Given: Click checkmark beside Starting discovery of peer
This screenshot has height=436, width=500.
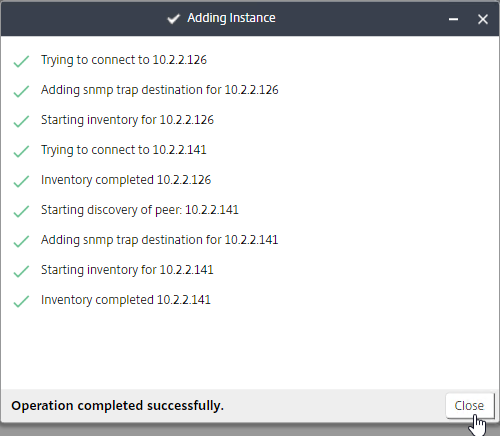Looking at the screenshot, I should [21, 211].
